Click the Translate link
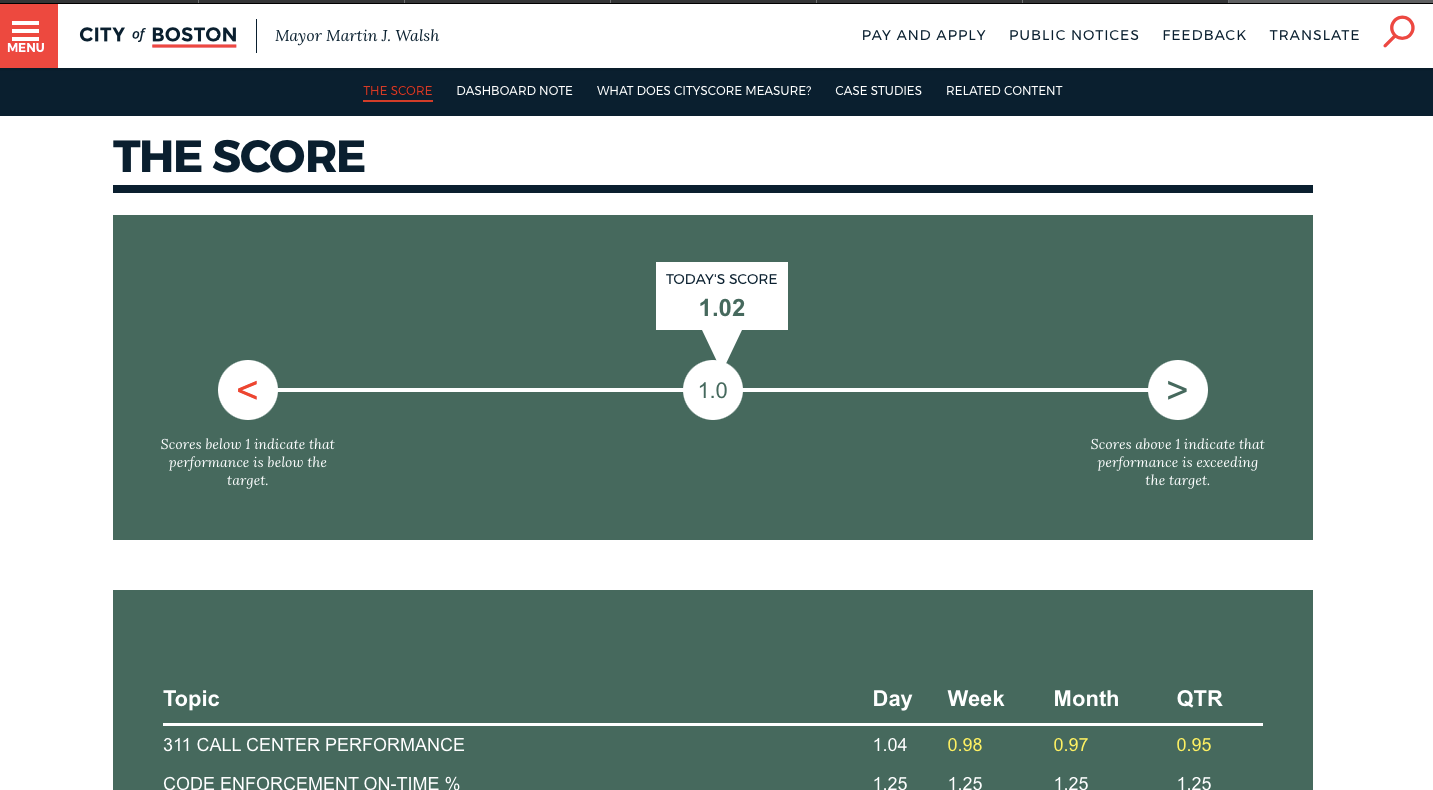1433x790 pixels. coord(1314,35)
